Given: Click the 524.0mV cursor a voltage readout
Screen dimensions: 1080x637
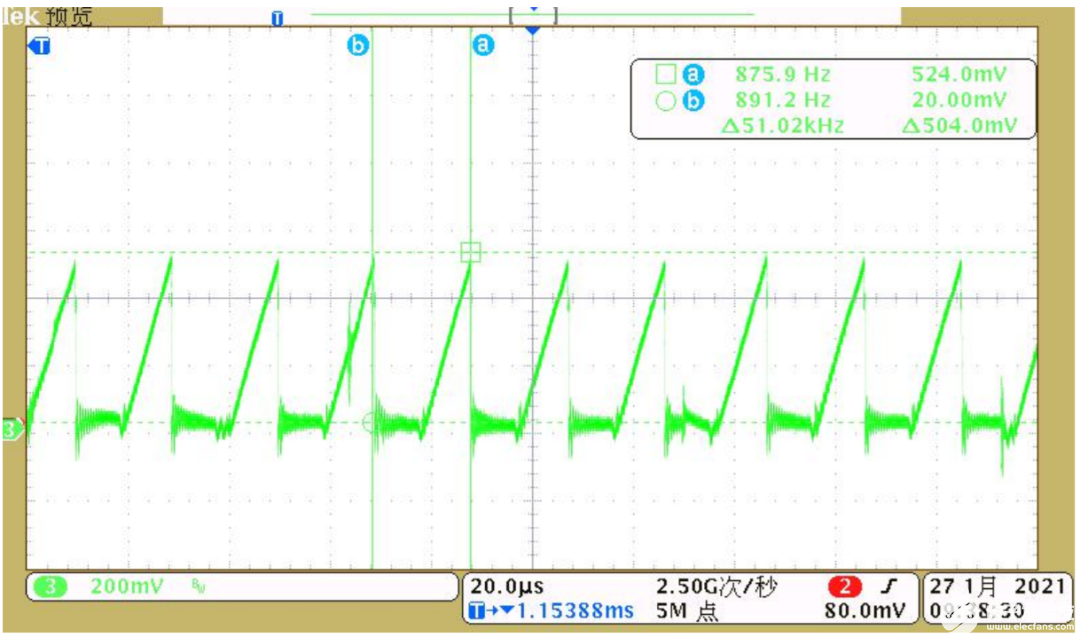Looking at the screenshot, I should tap(959, 74).
